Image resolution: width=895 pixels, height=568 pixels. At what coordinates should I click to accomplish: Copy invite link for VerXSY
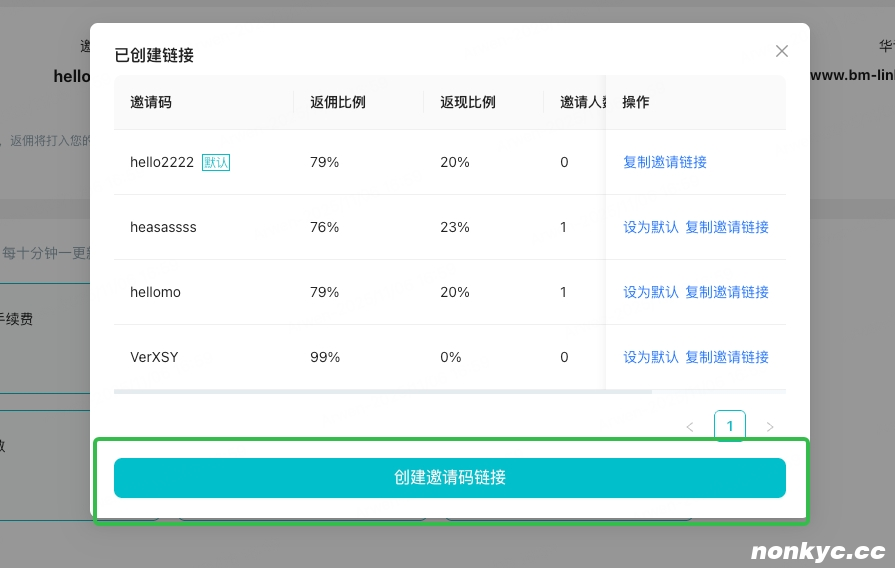click(x=727, y=357)
